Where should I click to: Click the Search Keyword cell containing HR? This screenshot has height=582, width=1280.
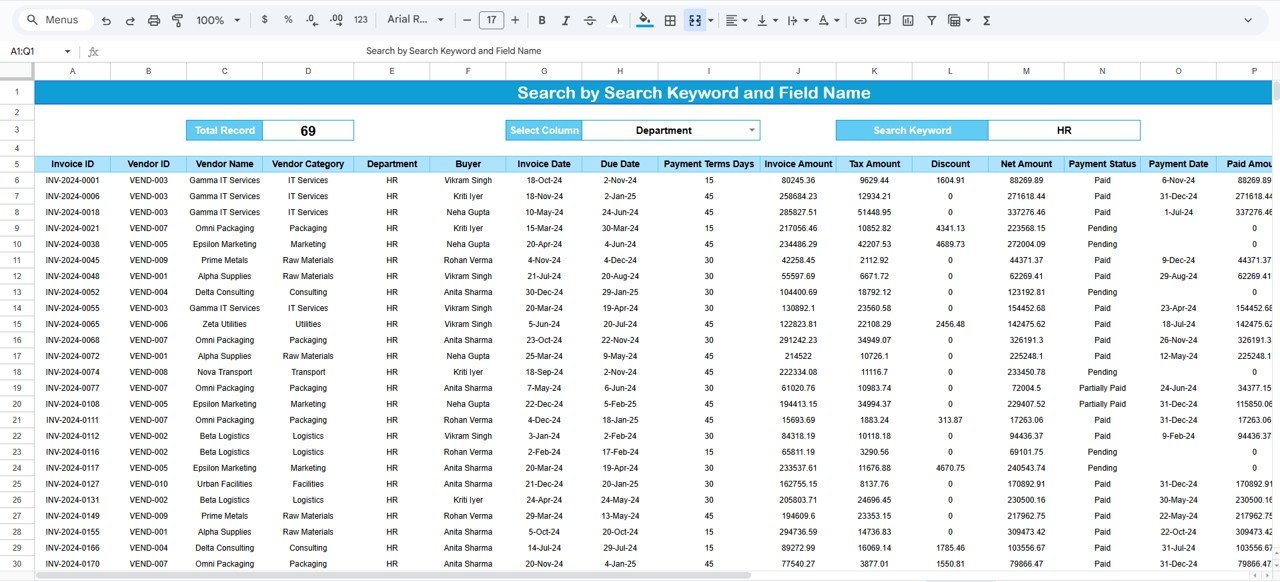[x=1063, y=130]
